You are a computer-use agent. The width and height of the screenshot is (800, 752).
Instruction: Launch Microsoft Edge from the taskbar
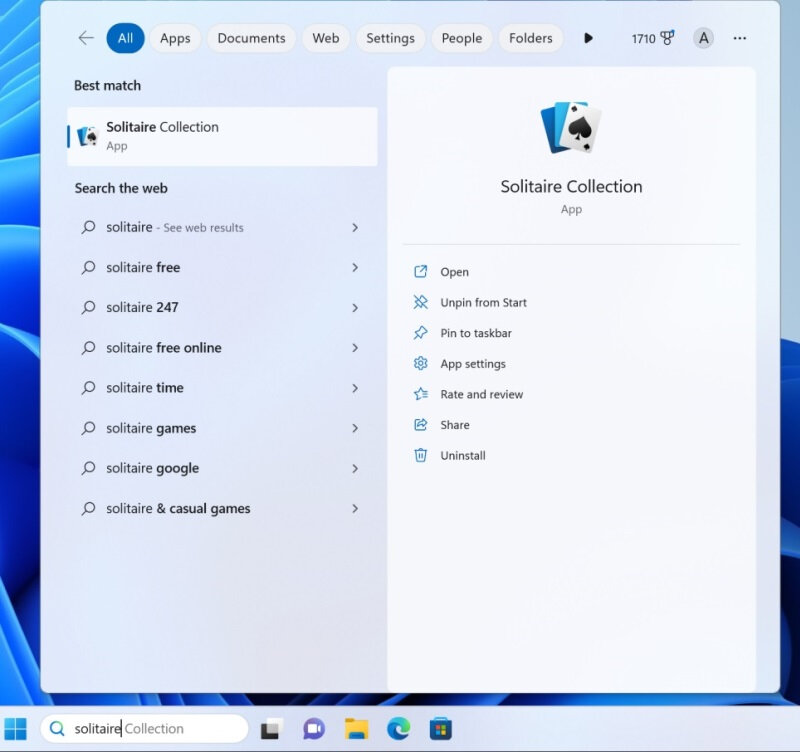[x=398, y=729]
